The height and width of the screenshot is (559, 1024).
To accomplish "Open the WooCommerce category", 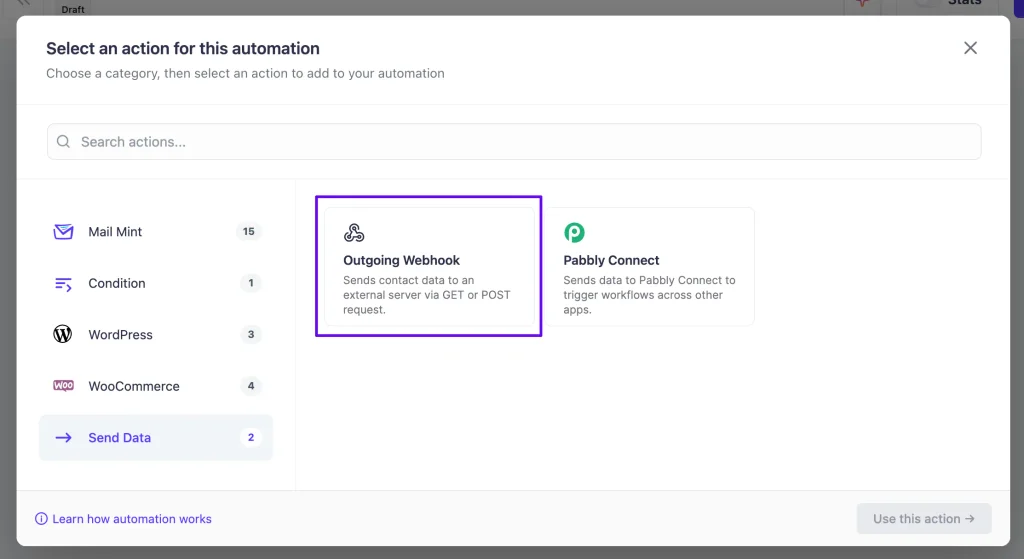I will [156, 386].
